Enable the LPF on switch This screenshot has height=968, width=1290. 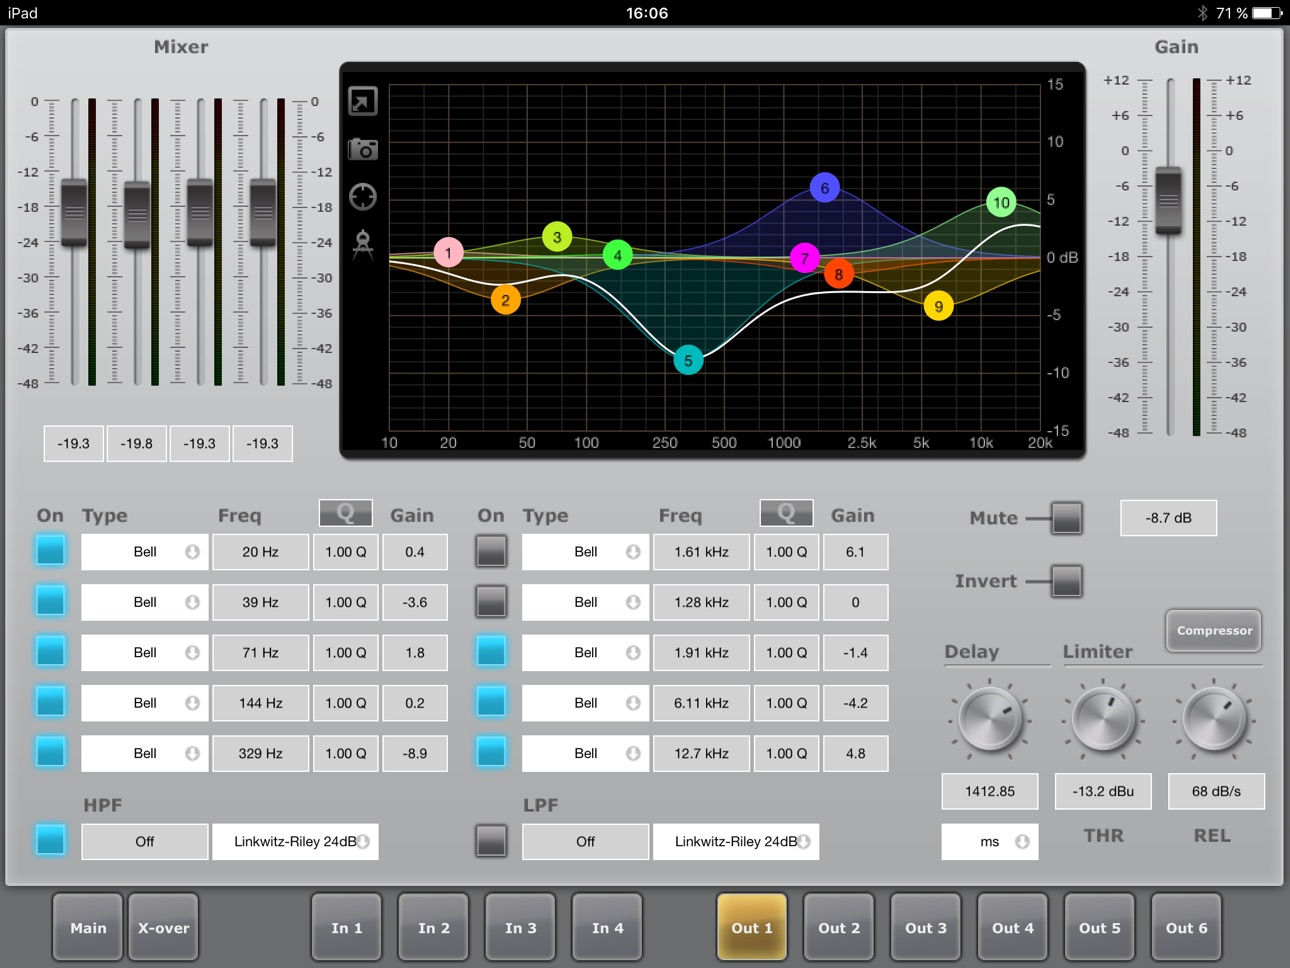tap(491, 840)
